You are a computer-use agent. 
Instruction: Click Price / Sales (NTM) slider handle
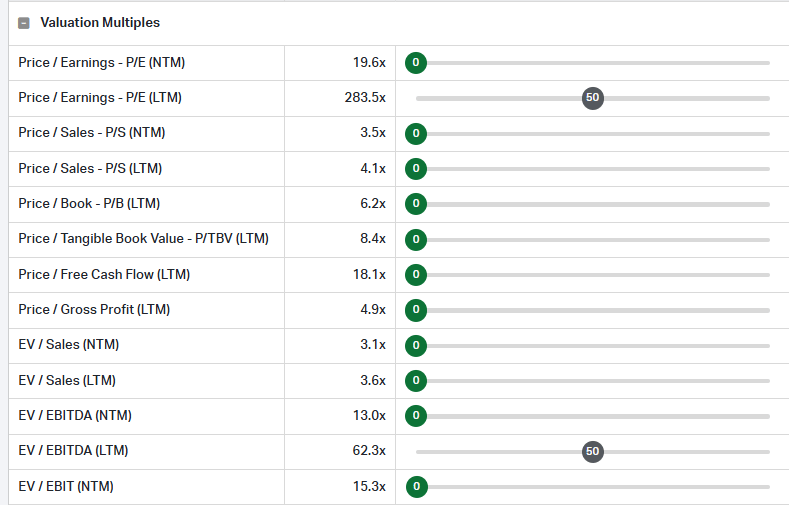[416, 133]
